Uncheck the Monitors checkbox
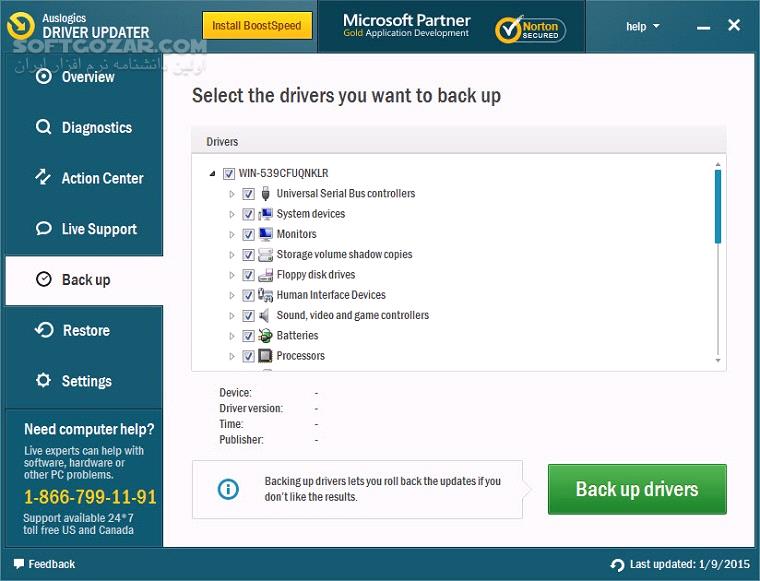 coord(248,235)
